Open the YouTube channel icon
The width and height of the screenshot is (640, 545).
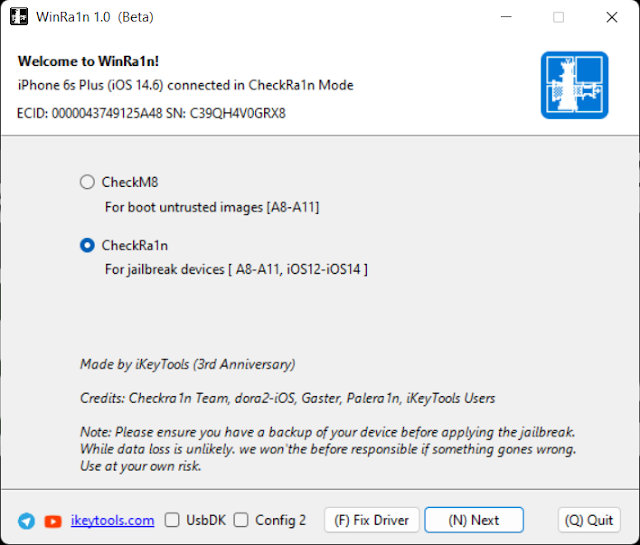click(x=53, y=521)
